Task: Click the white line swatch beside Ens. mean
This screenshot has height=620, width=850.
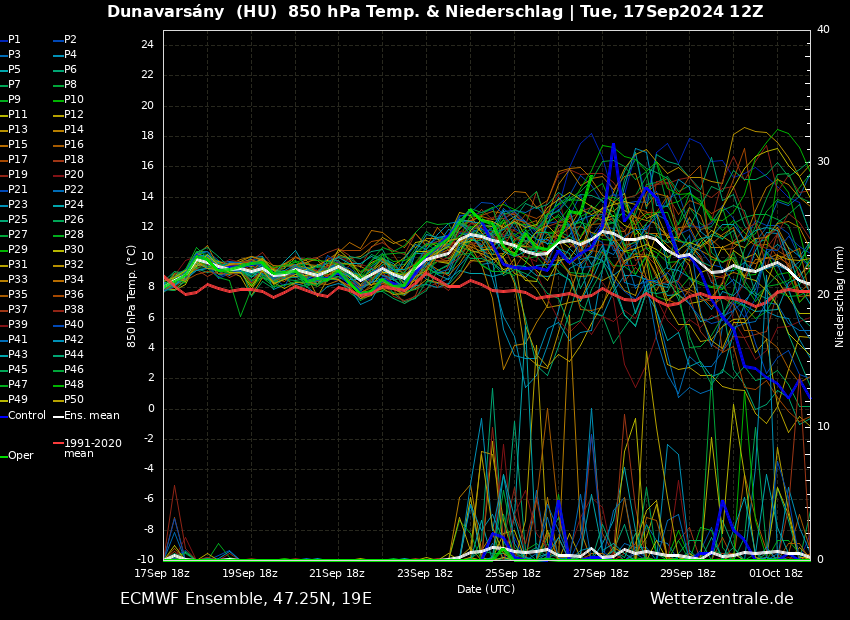Action: pos(58,416)
